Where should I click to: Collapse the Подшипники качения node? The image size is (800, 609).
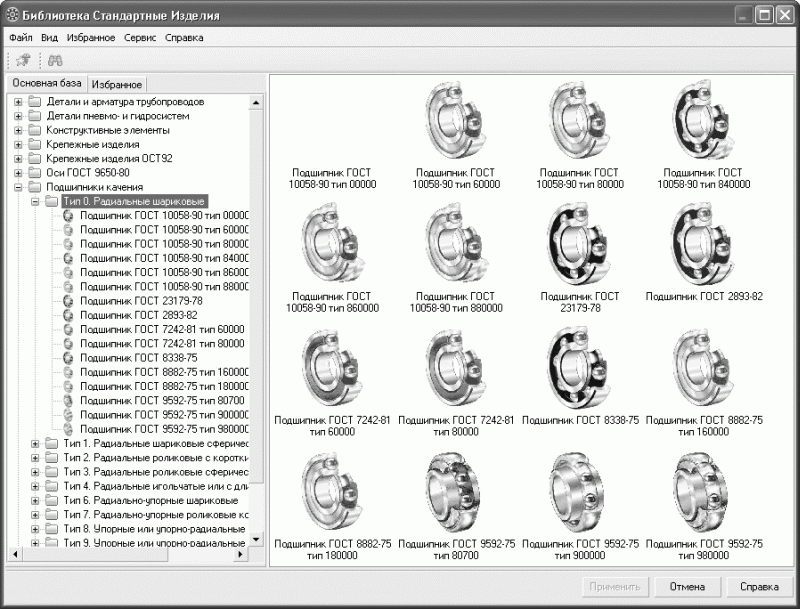pos(18,187)
